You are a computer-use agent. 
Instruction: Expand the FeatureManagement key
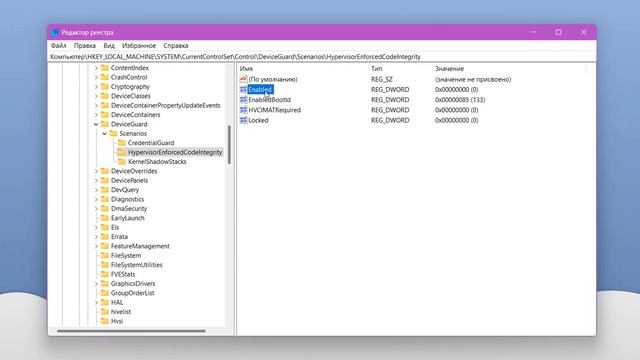96,246
